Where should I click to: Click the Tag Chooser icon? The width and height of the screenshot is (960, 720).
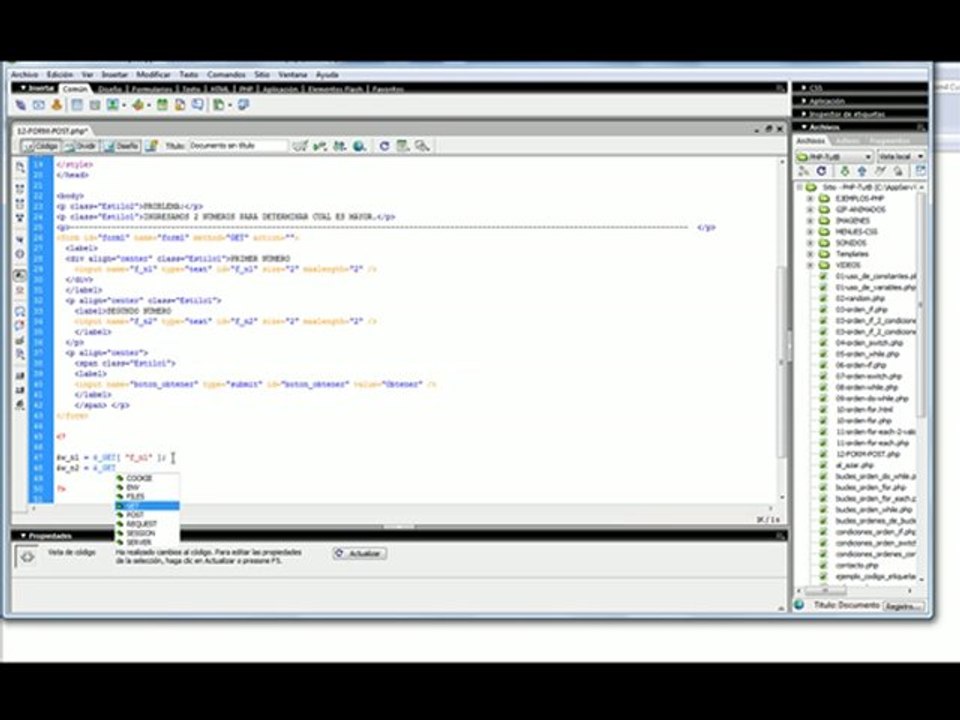pyautogui.click(x=244, y=105)
